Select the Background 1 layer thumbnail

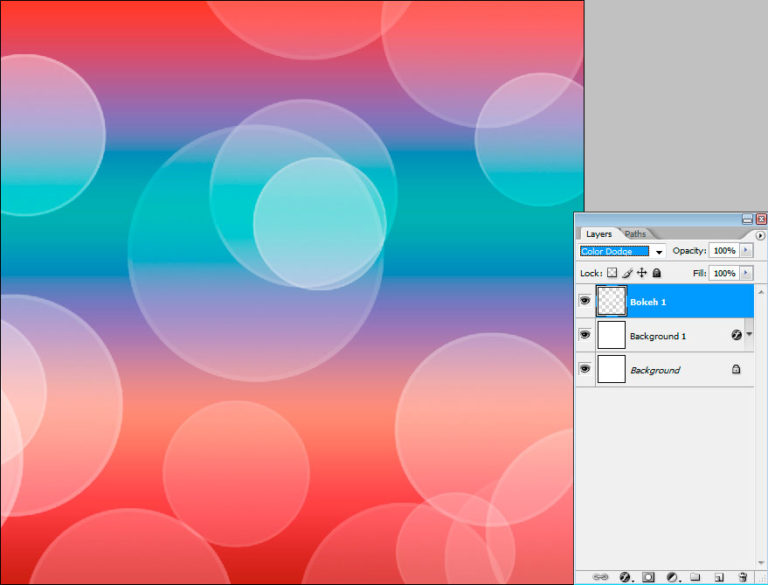point(611,335)
